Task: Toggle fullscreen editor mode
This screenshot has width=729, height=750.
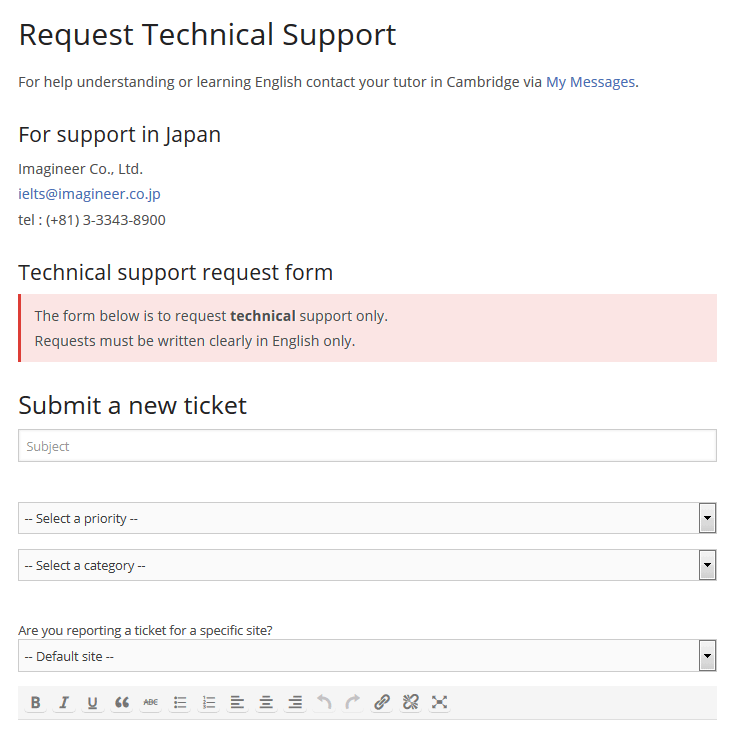Action: 439,703
